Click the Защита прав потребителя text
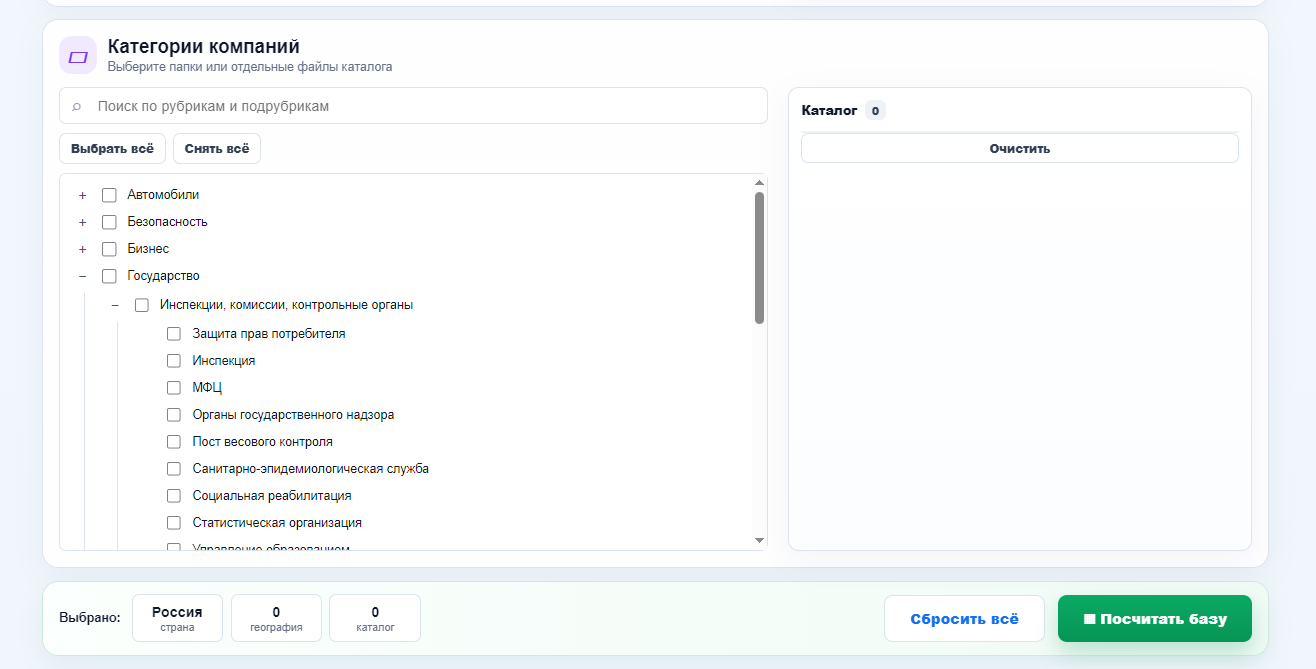Image resolution: width=1316 pixels, height=669 pixels. coord(269,334)
